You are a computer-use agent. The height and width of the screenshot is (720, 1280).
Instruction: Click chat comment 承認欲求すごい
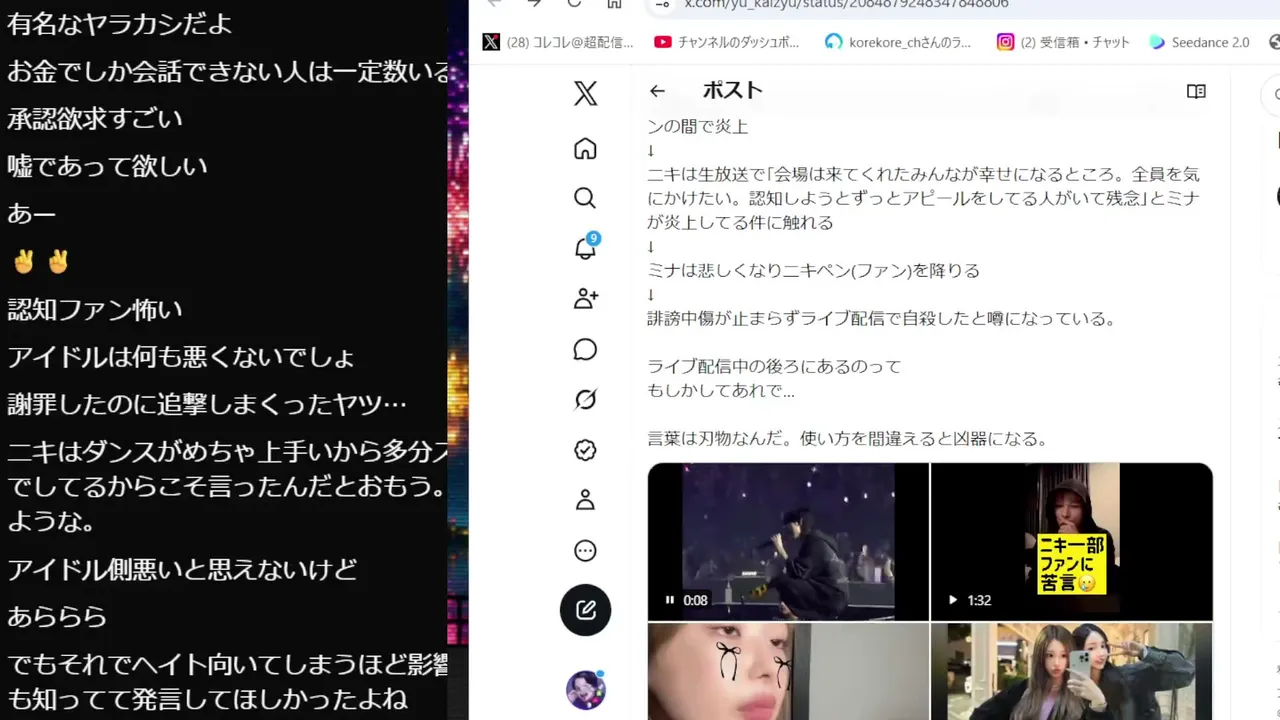coord(95,119)
